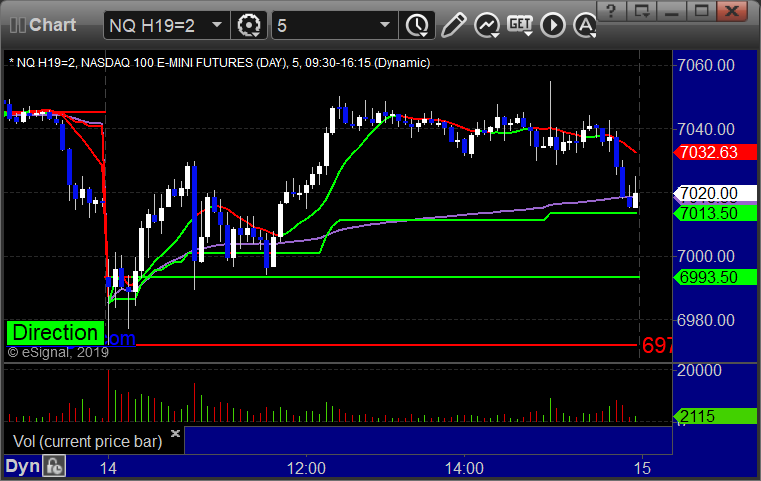Open the chart settings gear menu
This screenshot has width=761, height=481.
[248, 25]
